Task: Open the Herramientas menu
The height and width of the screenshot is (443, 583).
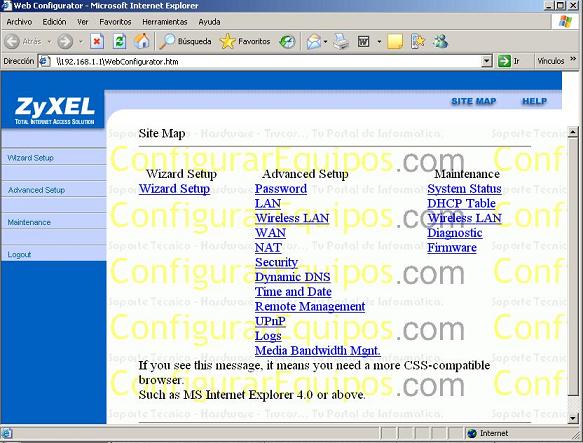Action: (165, 22)
